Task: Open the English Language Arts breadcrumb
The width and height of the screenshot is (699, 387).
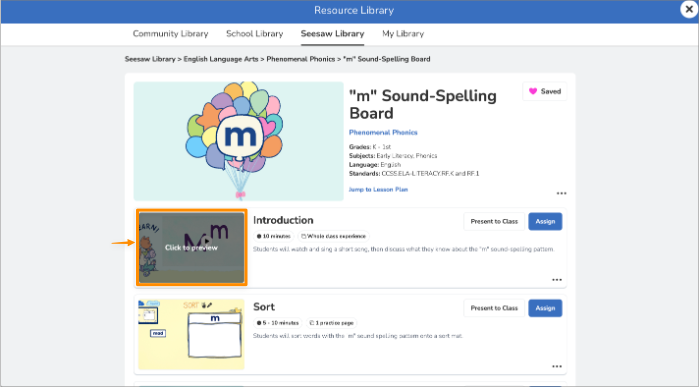Action: (221, 59)
